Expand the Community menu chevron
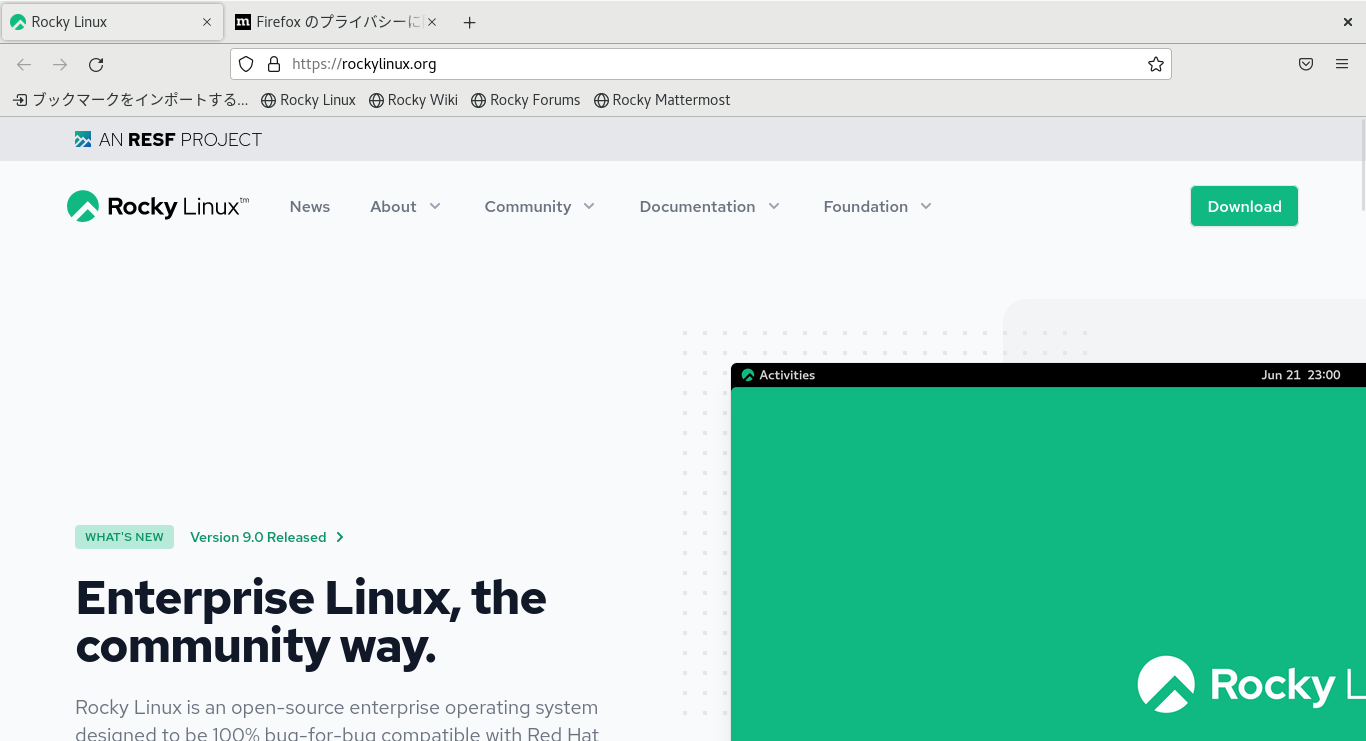The width and height of the screenshot is (1366, 741). [x=589, y=206]
